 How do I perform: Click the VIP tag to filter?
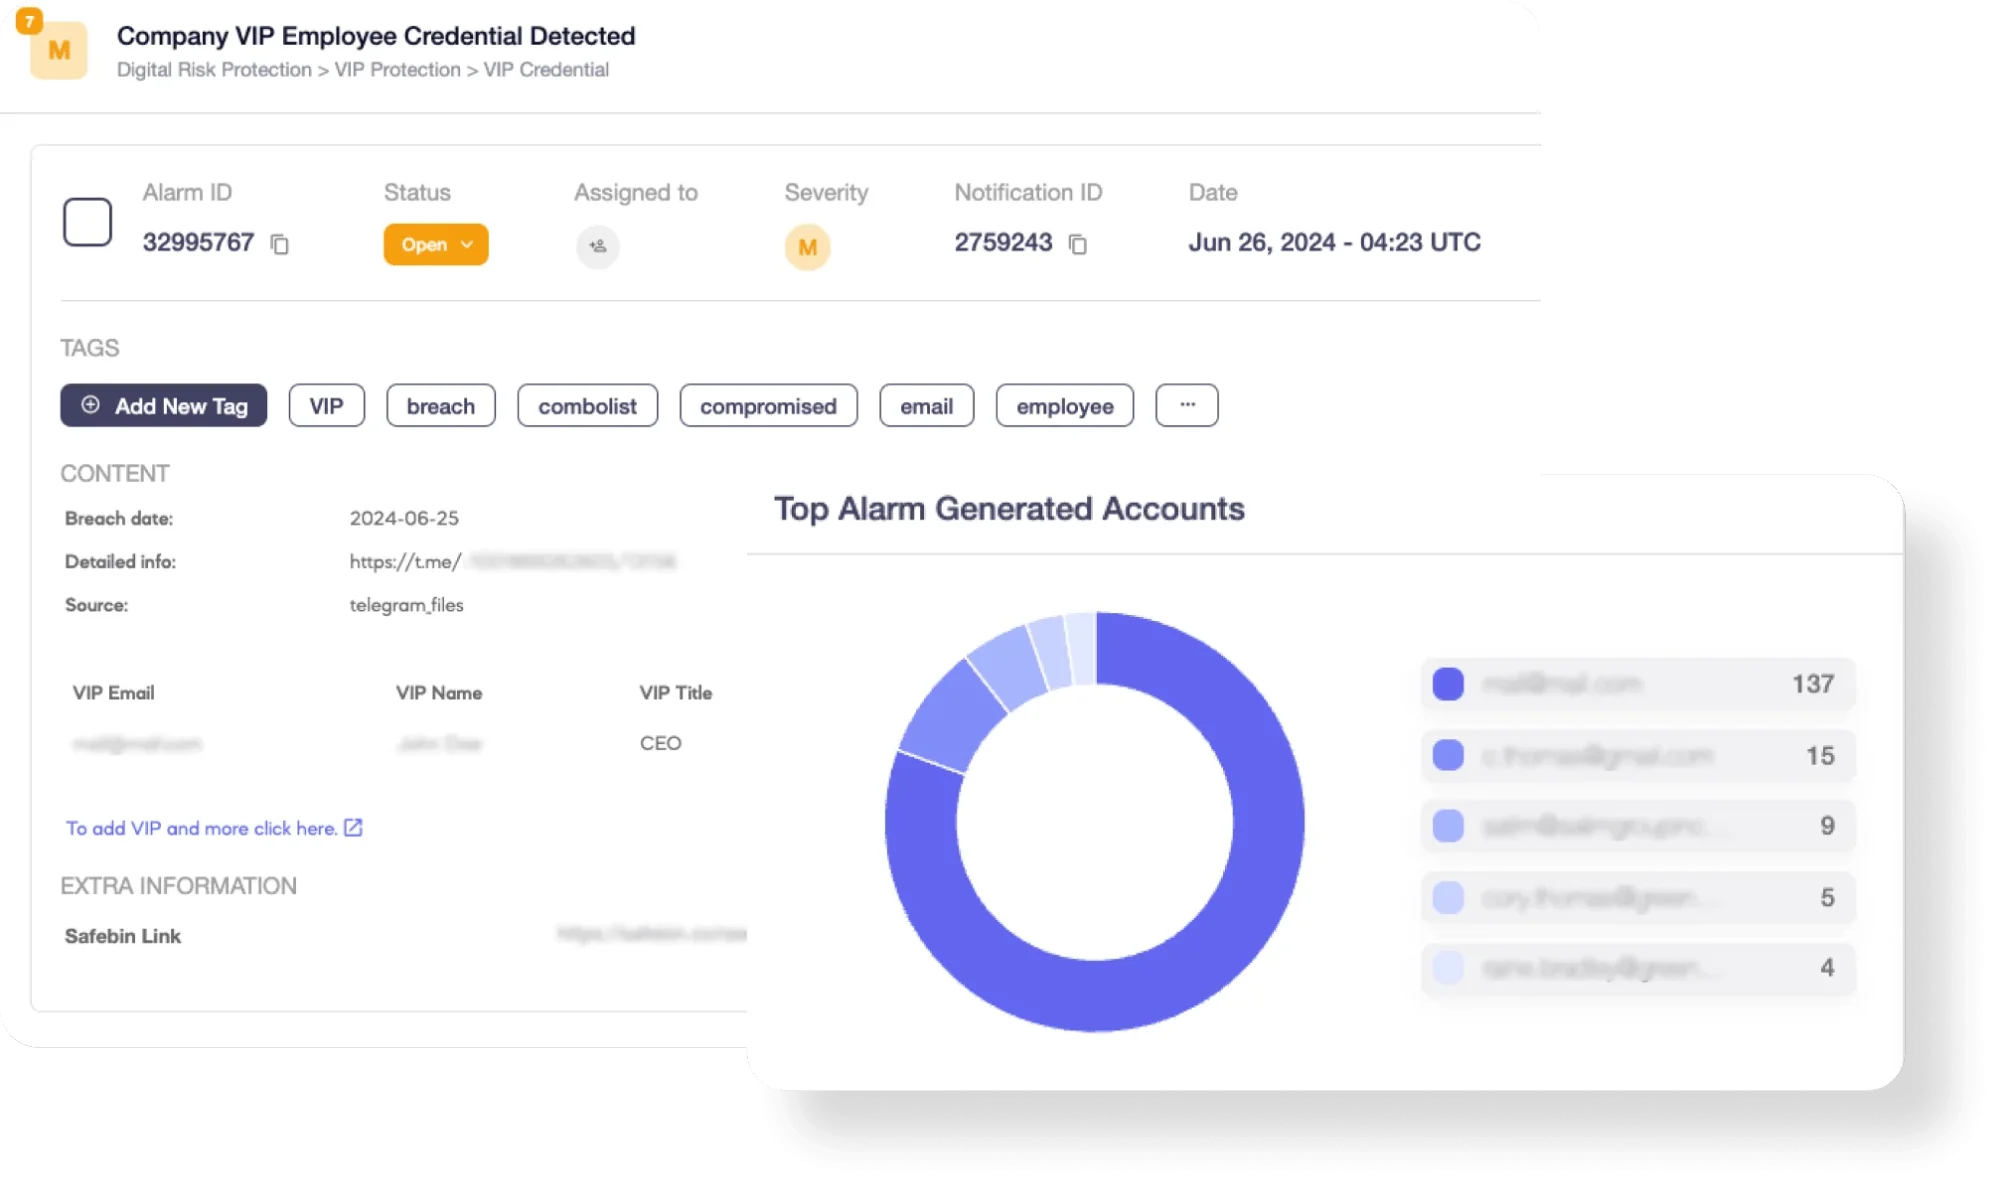point(324,405)
